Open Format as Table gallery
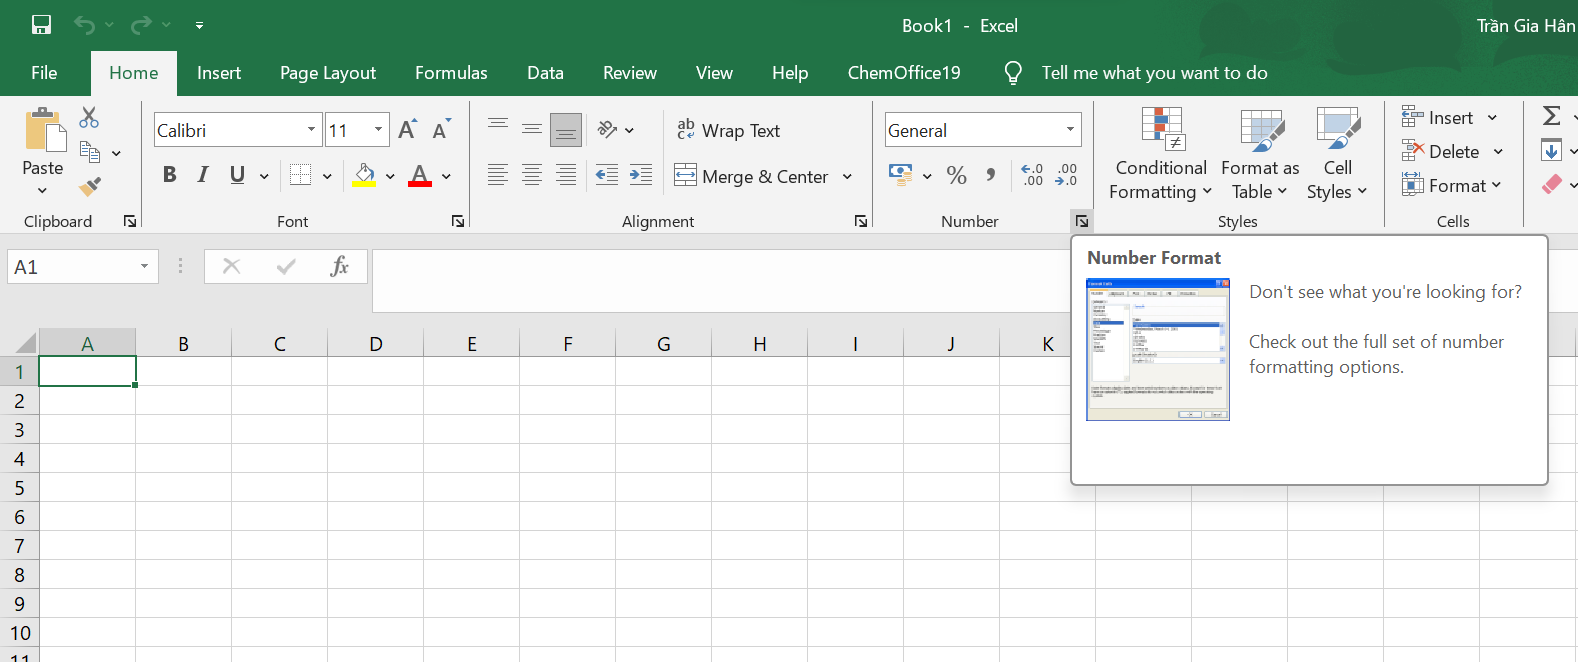This screenshot has width=1578, height=662. [x=1260, y=154]
